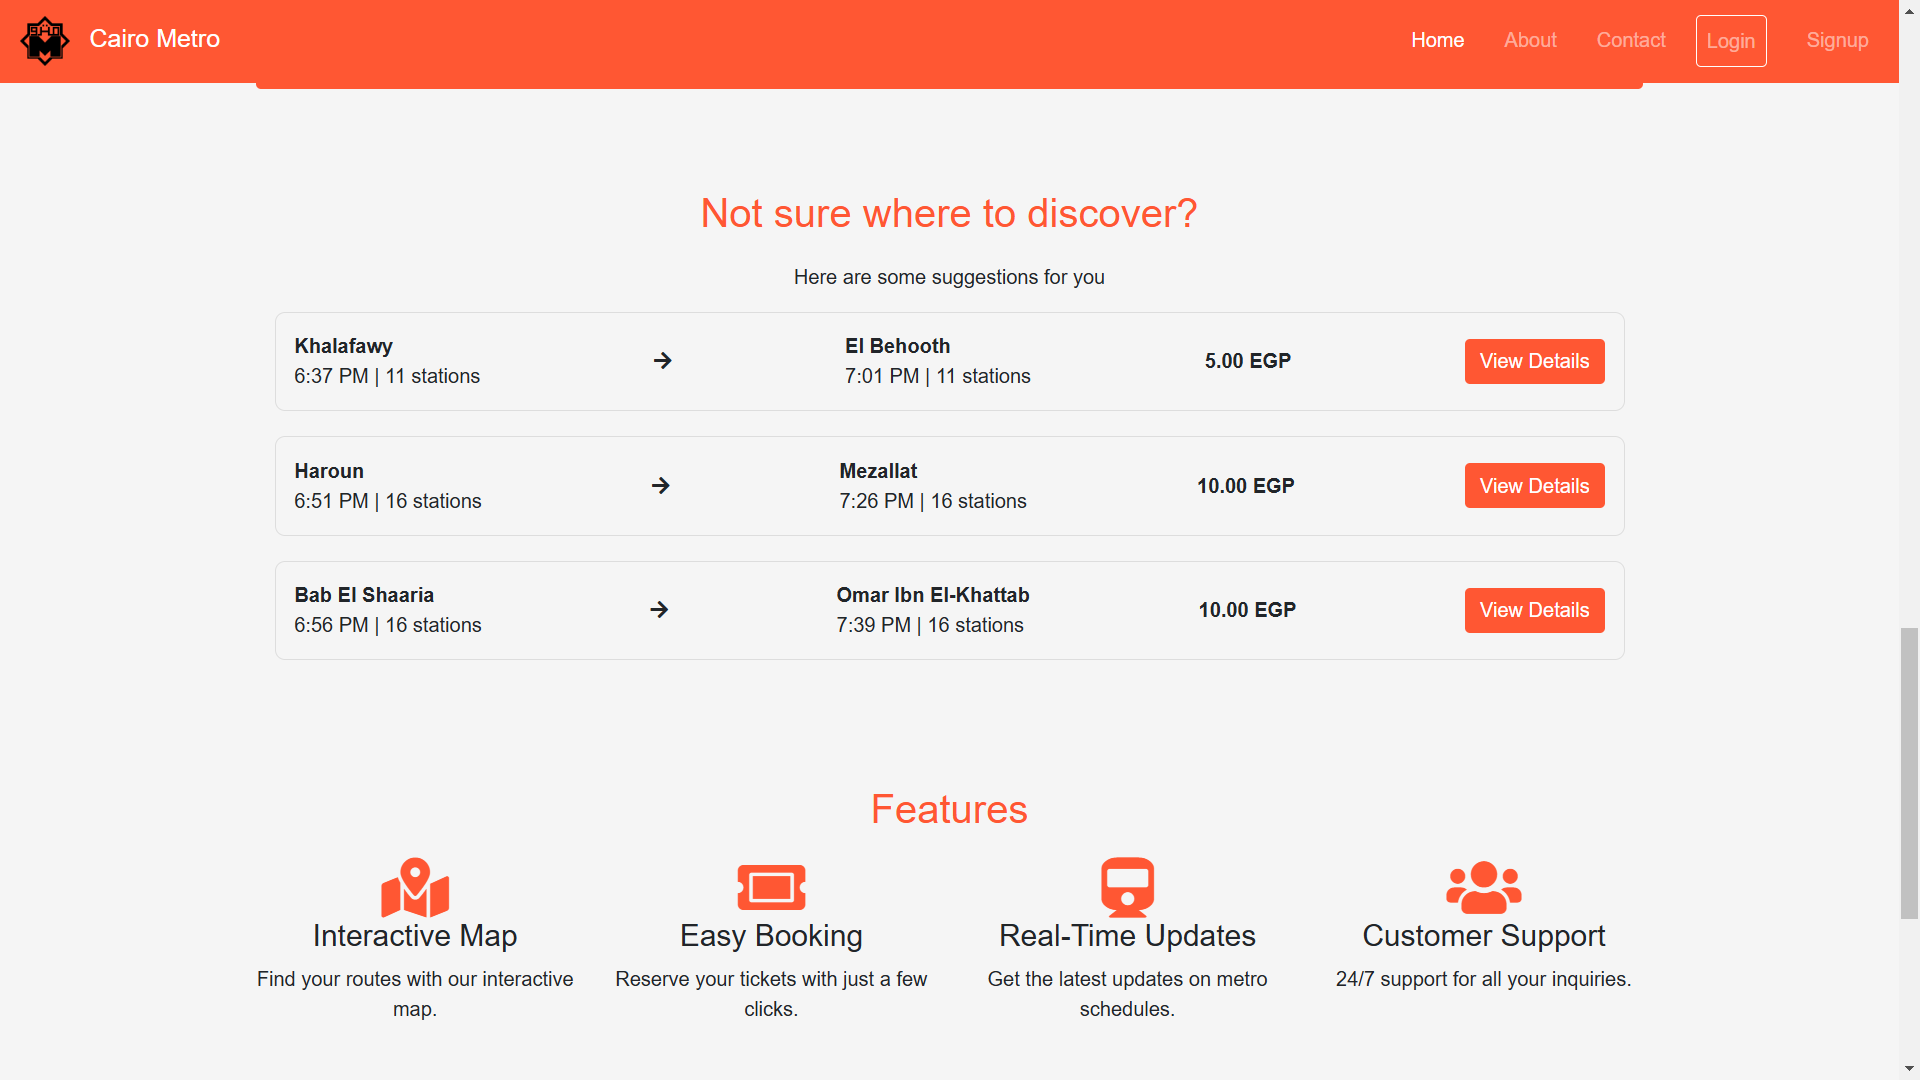View Details for Haroun to Mezallat

pyautogui.click(x=1534, y=486)
